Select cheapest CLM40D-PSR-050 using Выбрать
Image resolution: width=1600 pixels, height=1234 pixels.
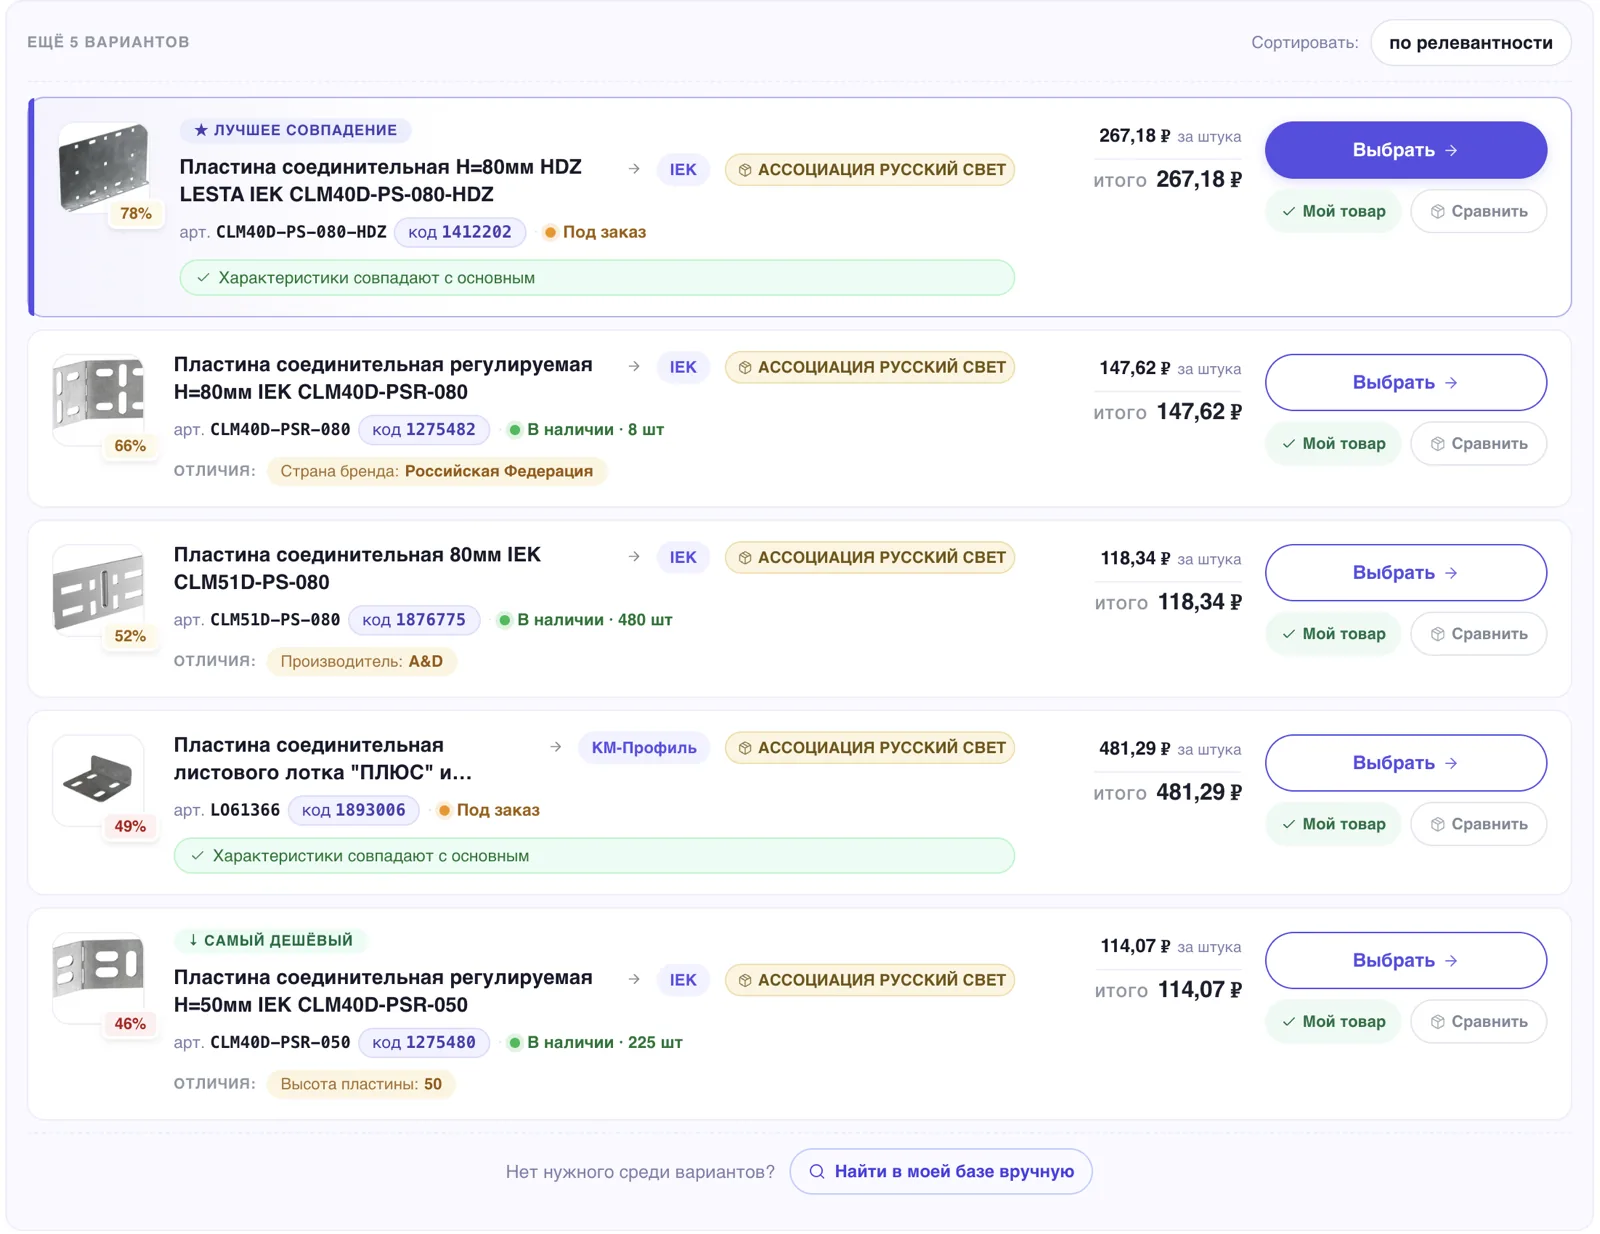coord(1405,960)
